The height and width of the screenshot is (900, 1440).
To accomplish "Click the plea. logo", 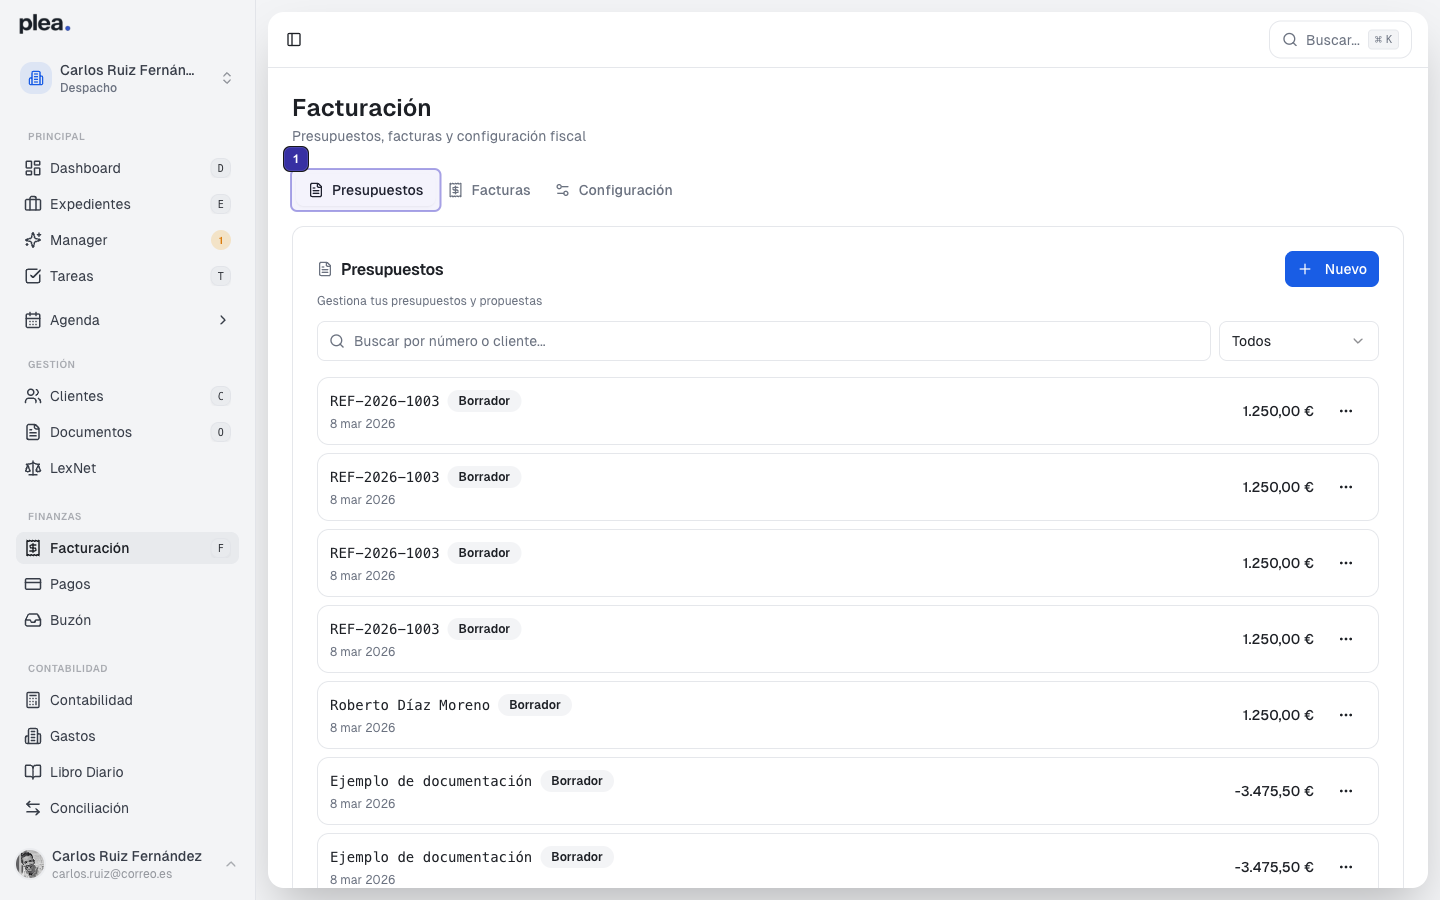I will pos(45,24).
